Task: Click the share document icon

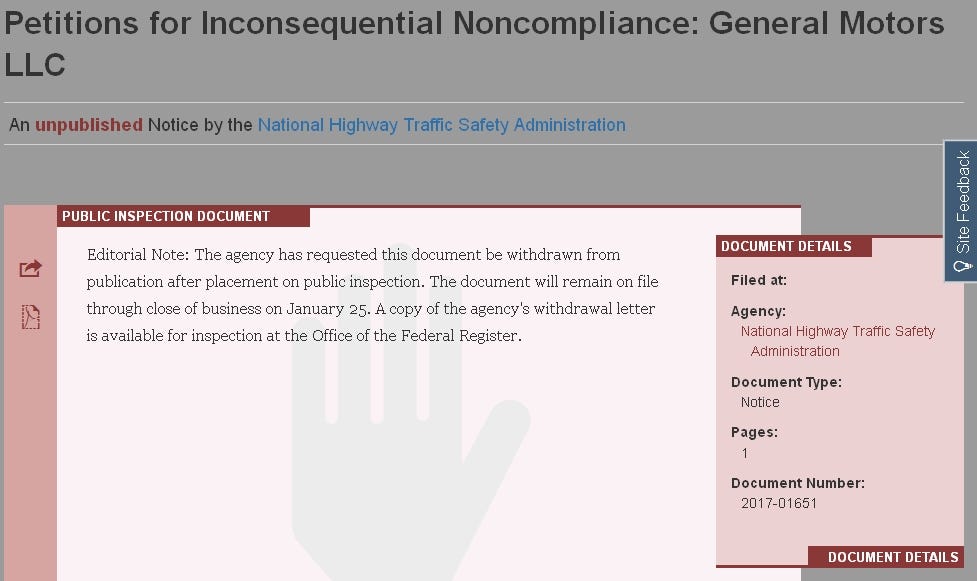Action: tap(30, 268)
